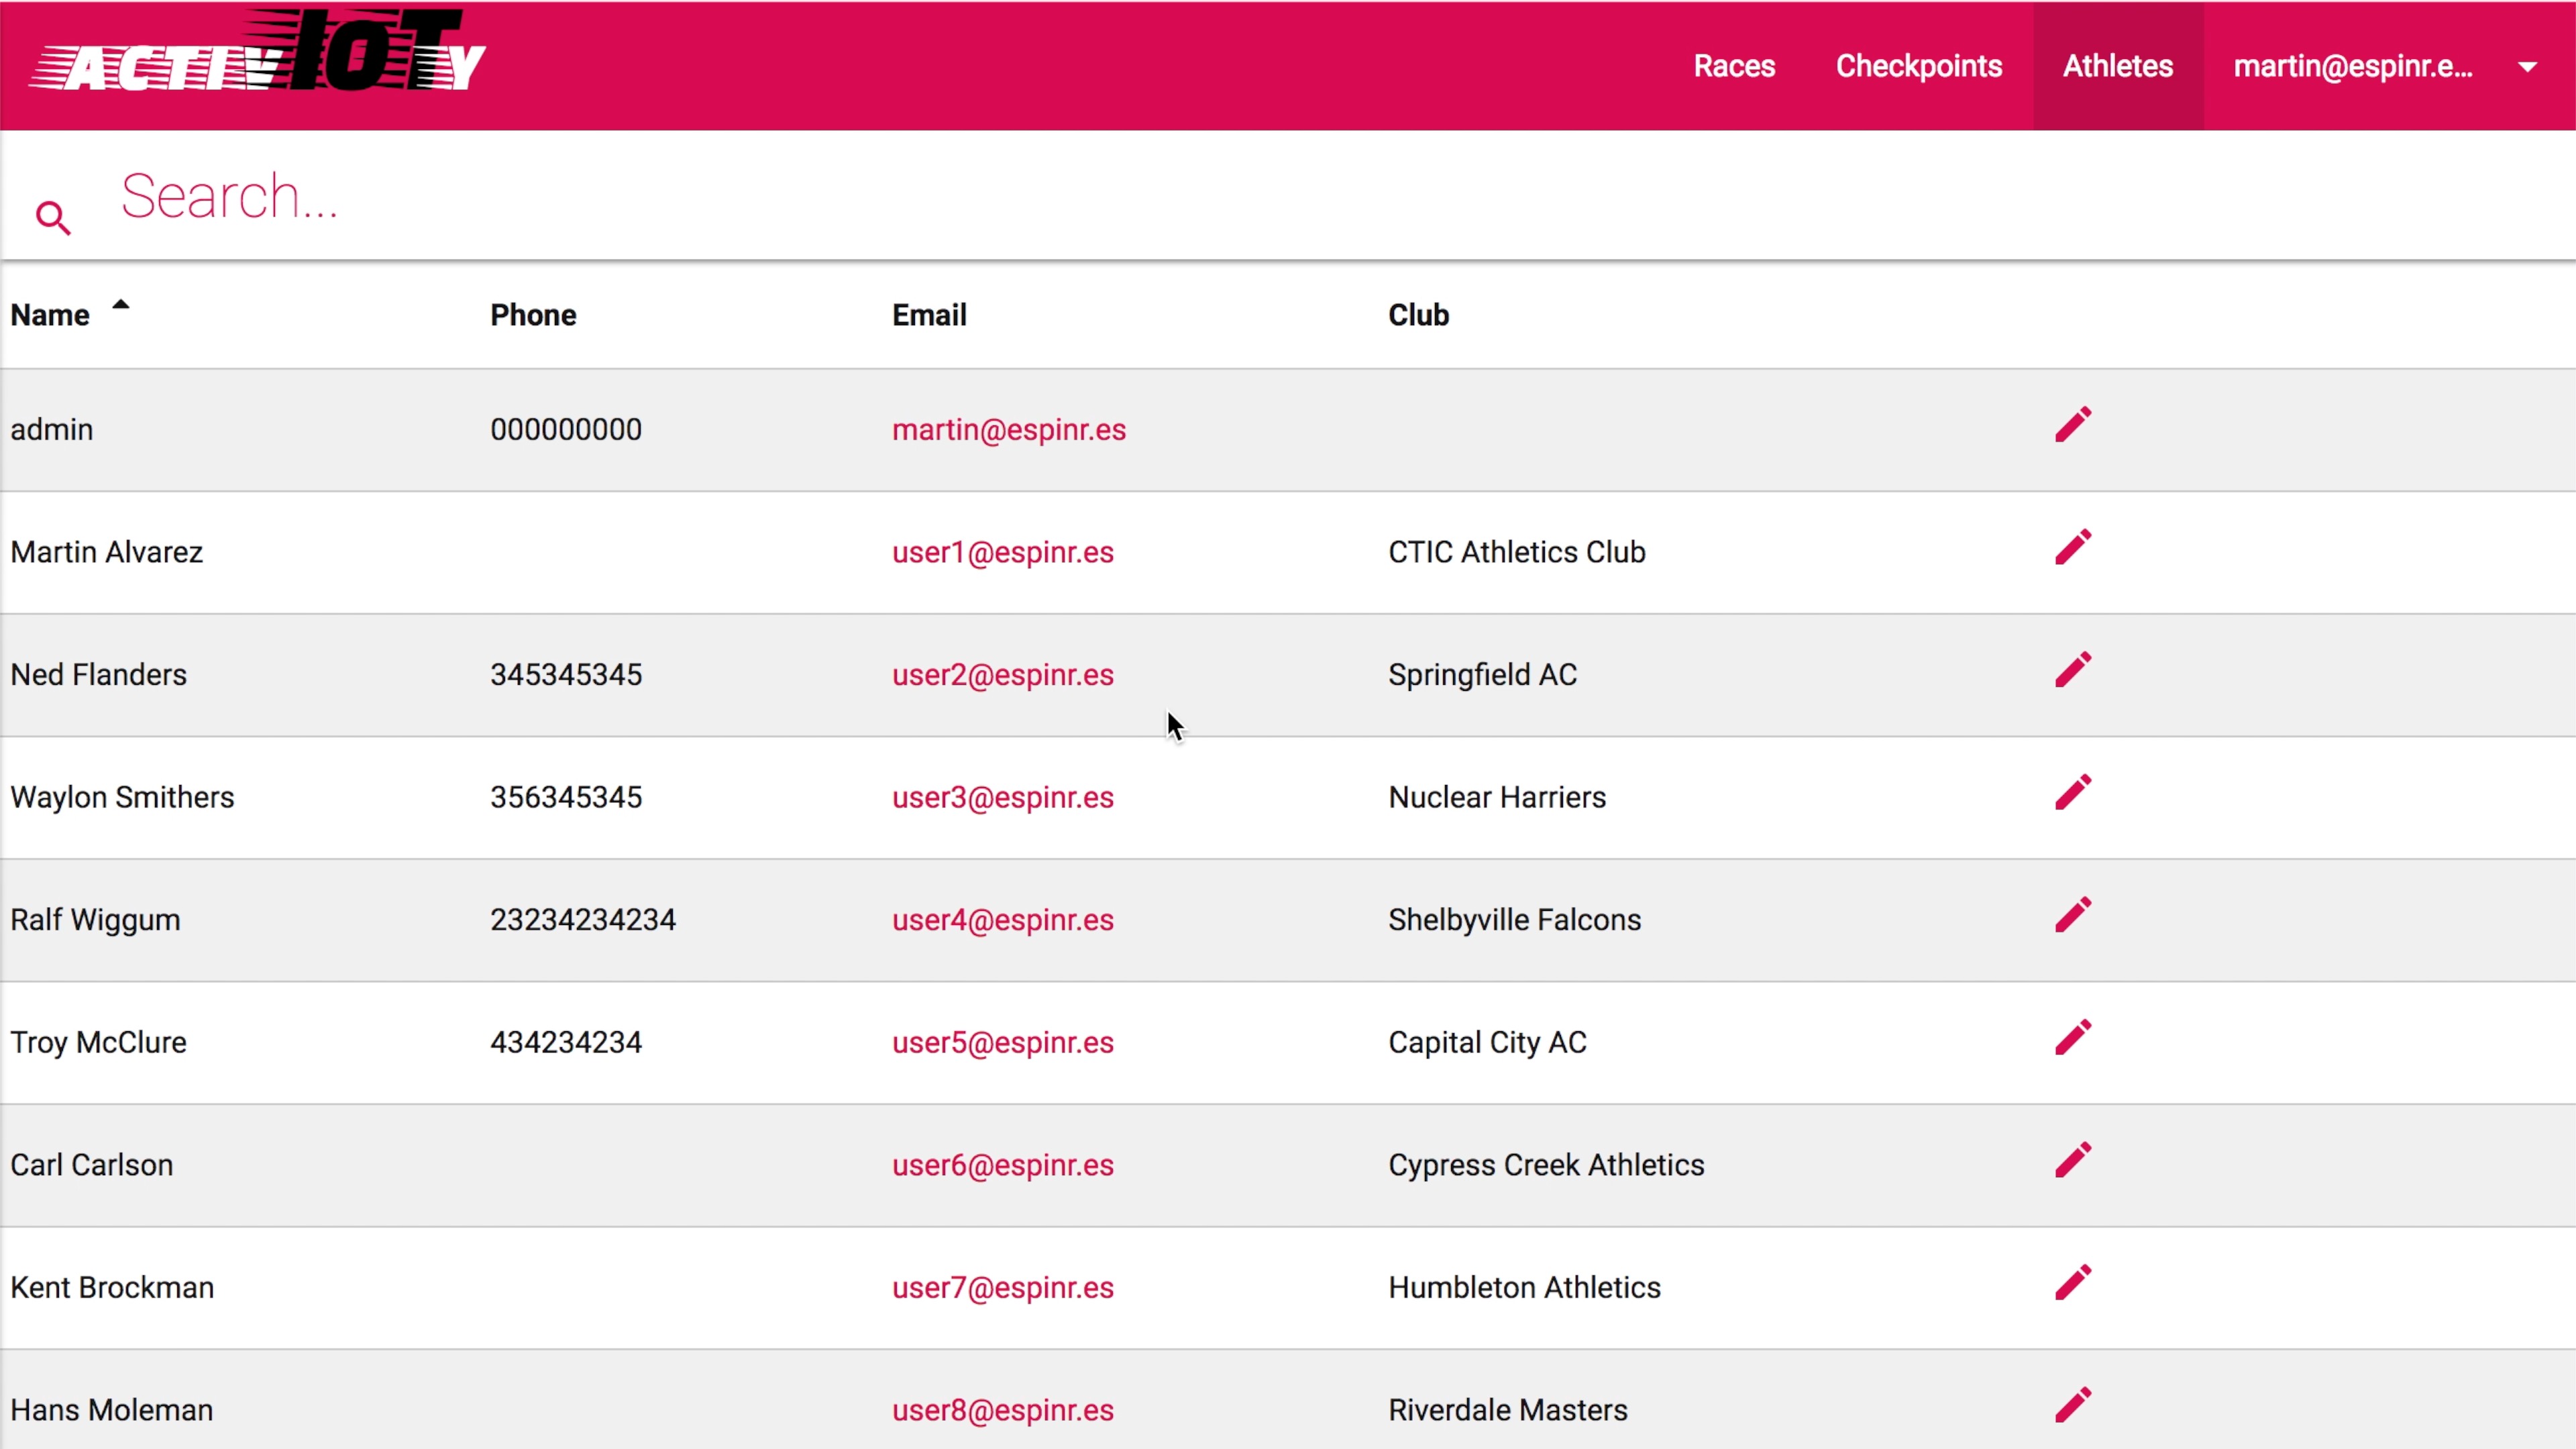Click pencil icon for Ralf Wiggum
The width and height of the screenshot is (2576, 1449).
pos(2072,915)
